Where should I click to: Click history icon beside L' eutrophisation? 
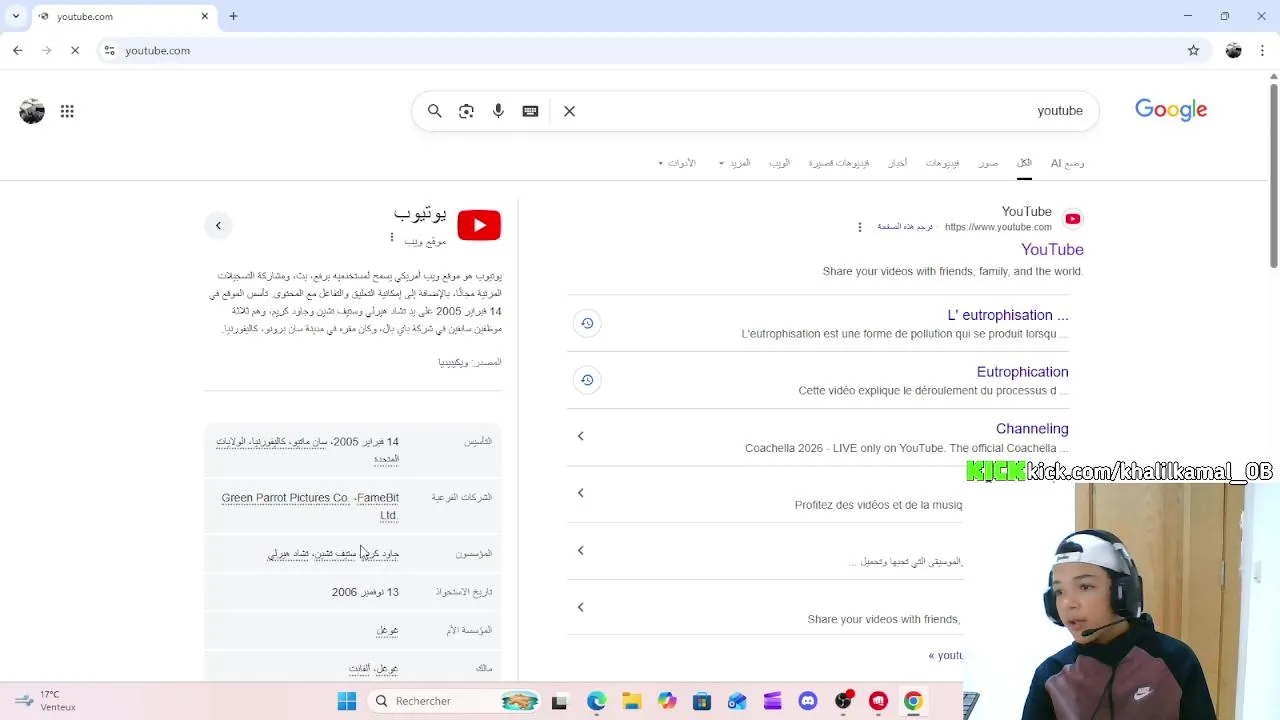(x=587, y=323)
